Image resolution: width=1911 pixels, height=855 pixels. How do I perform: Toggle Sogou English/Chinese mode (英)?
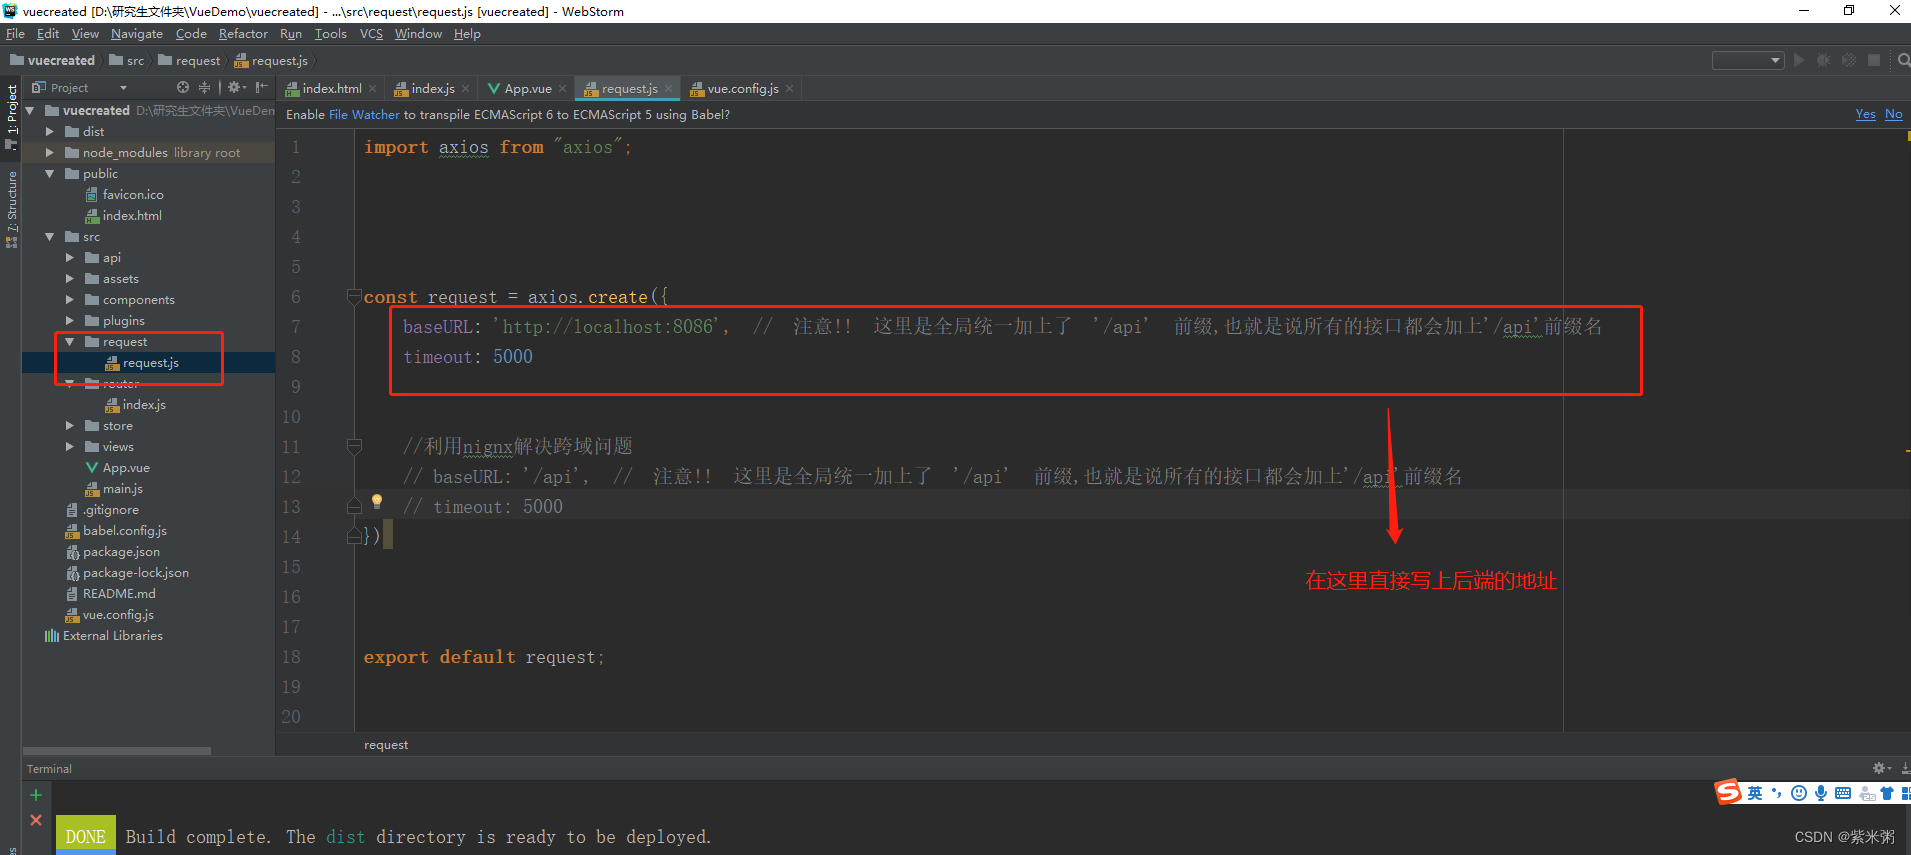click(x=1755, y=793)
